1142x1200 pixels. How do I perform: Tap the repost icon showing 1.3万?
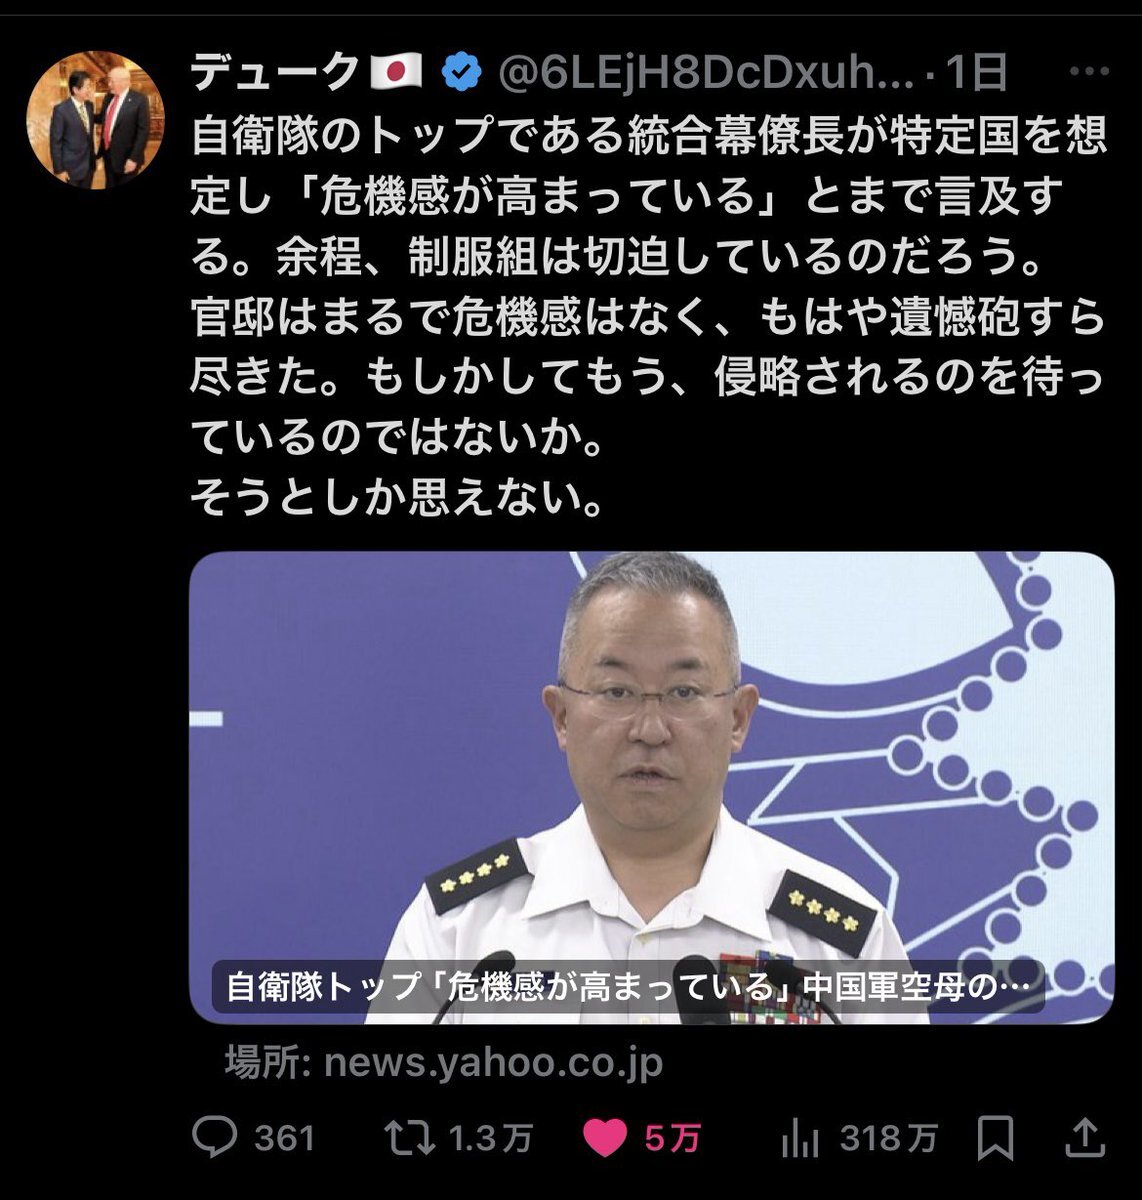[410, 1138]
